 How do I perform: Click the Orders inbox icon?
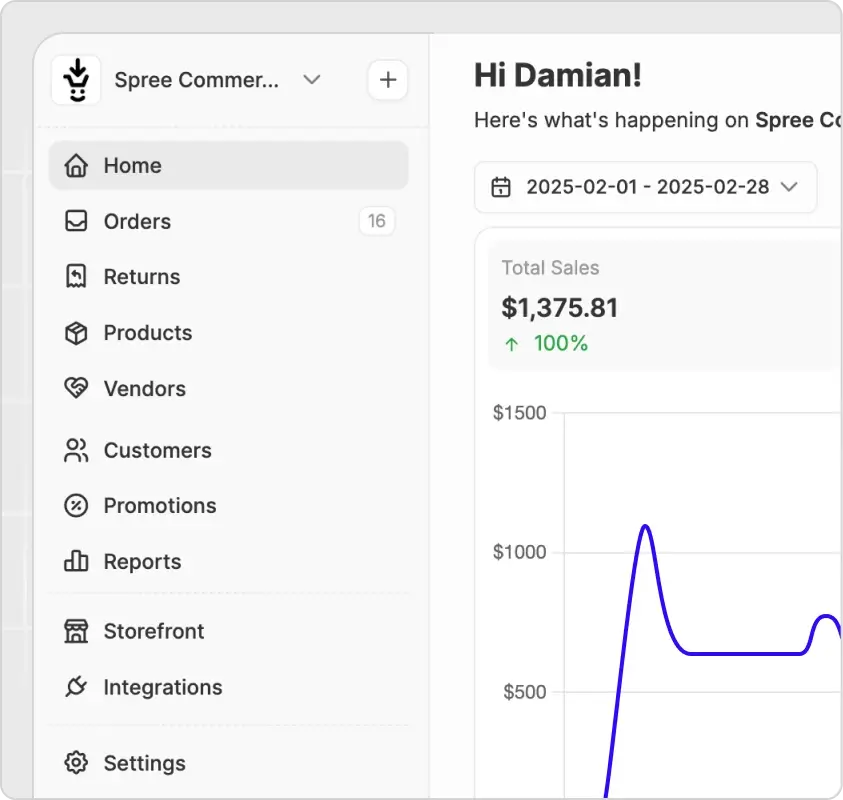[76, 222]
